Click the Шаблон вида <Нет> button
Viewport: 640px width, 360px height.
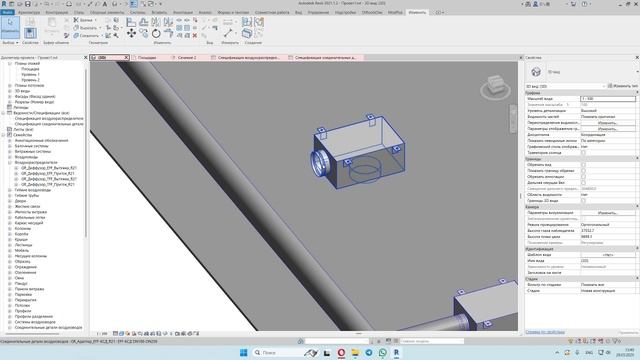click(607, 255)
